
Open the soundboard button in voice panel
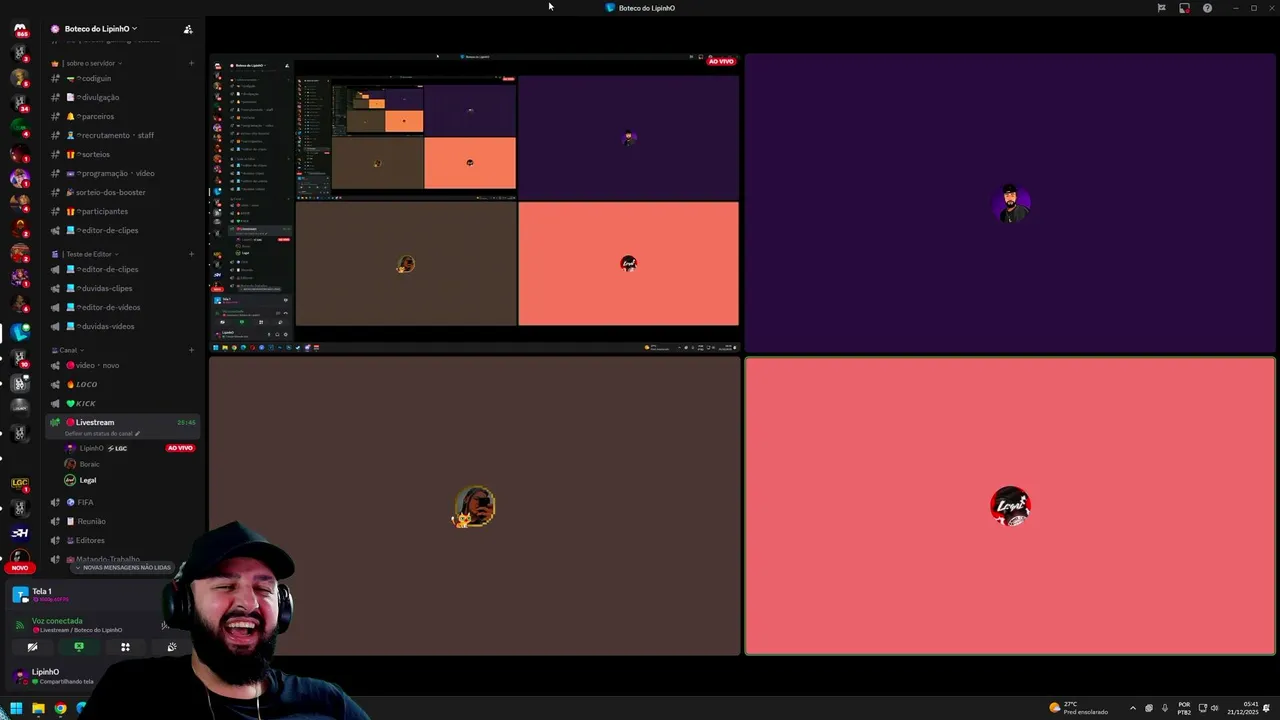172,647
